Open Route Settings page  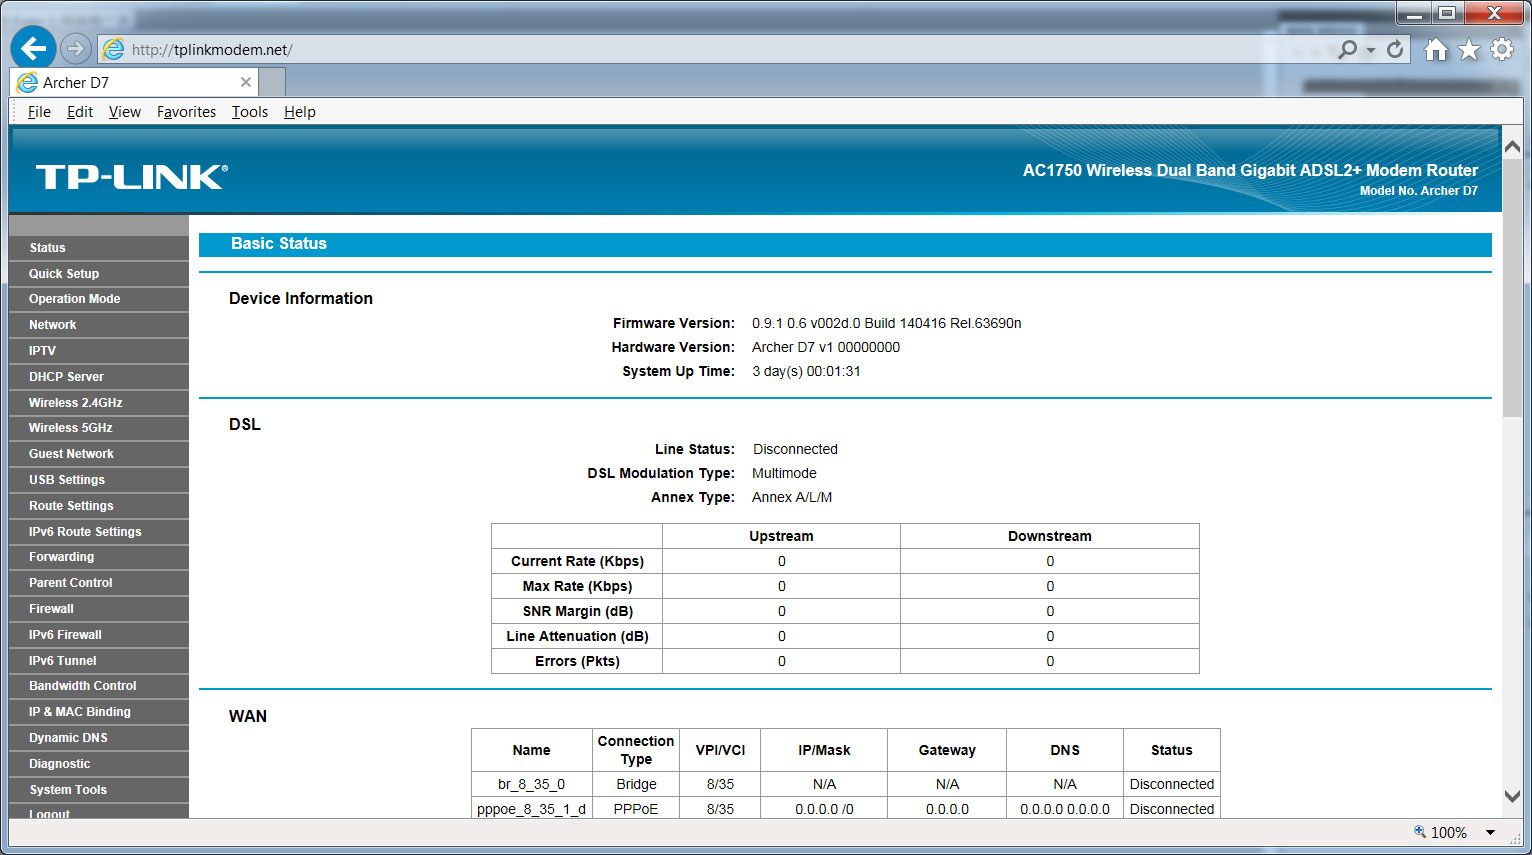[x=98, y=506]
